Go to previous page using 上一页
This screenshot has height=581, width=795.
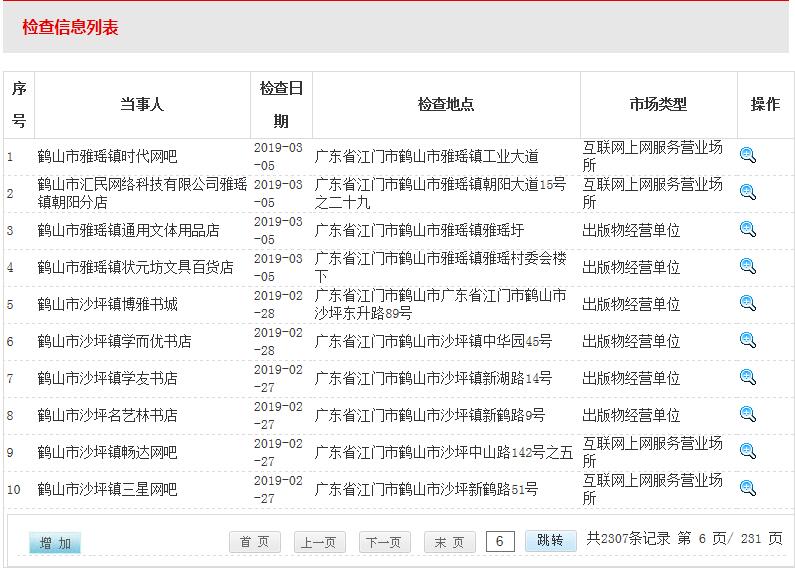click(x=320, y=542)
